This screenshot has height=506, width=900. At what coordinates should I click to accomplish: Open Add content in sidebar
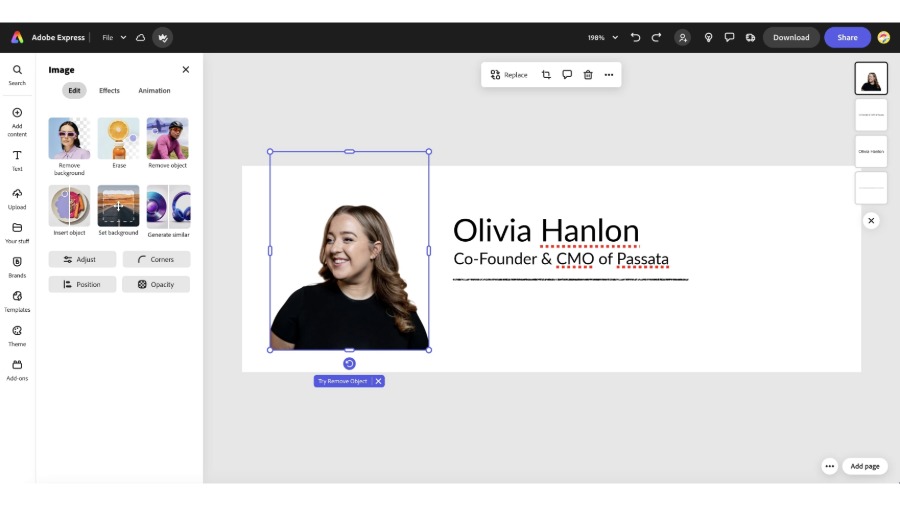[17, 122]
